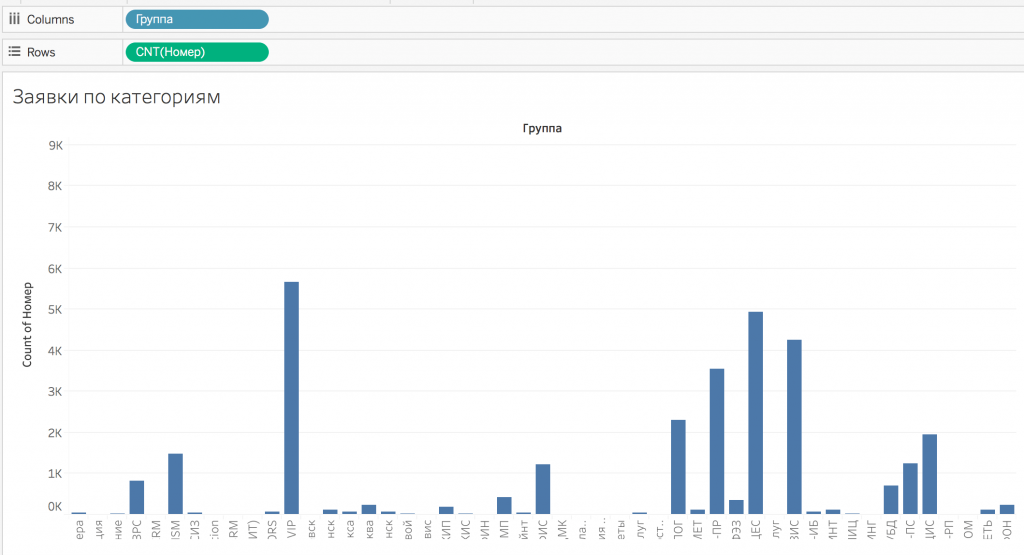1024x555 pixels.
Task: Click the ЗРС bar
Action: click(x=137, y=497)
